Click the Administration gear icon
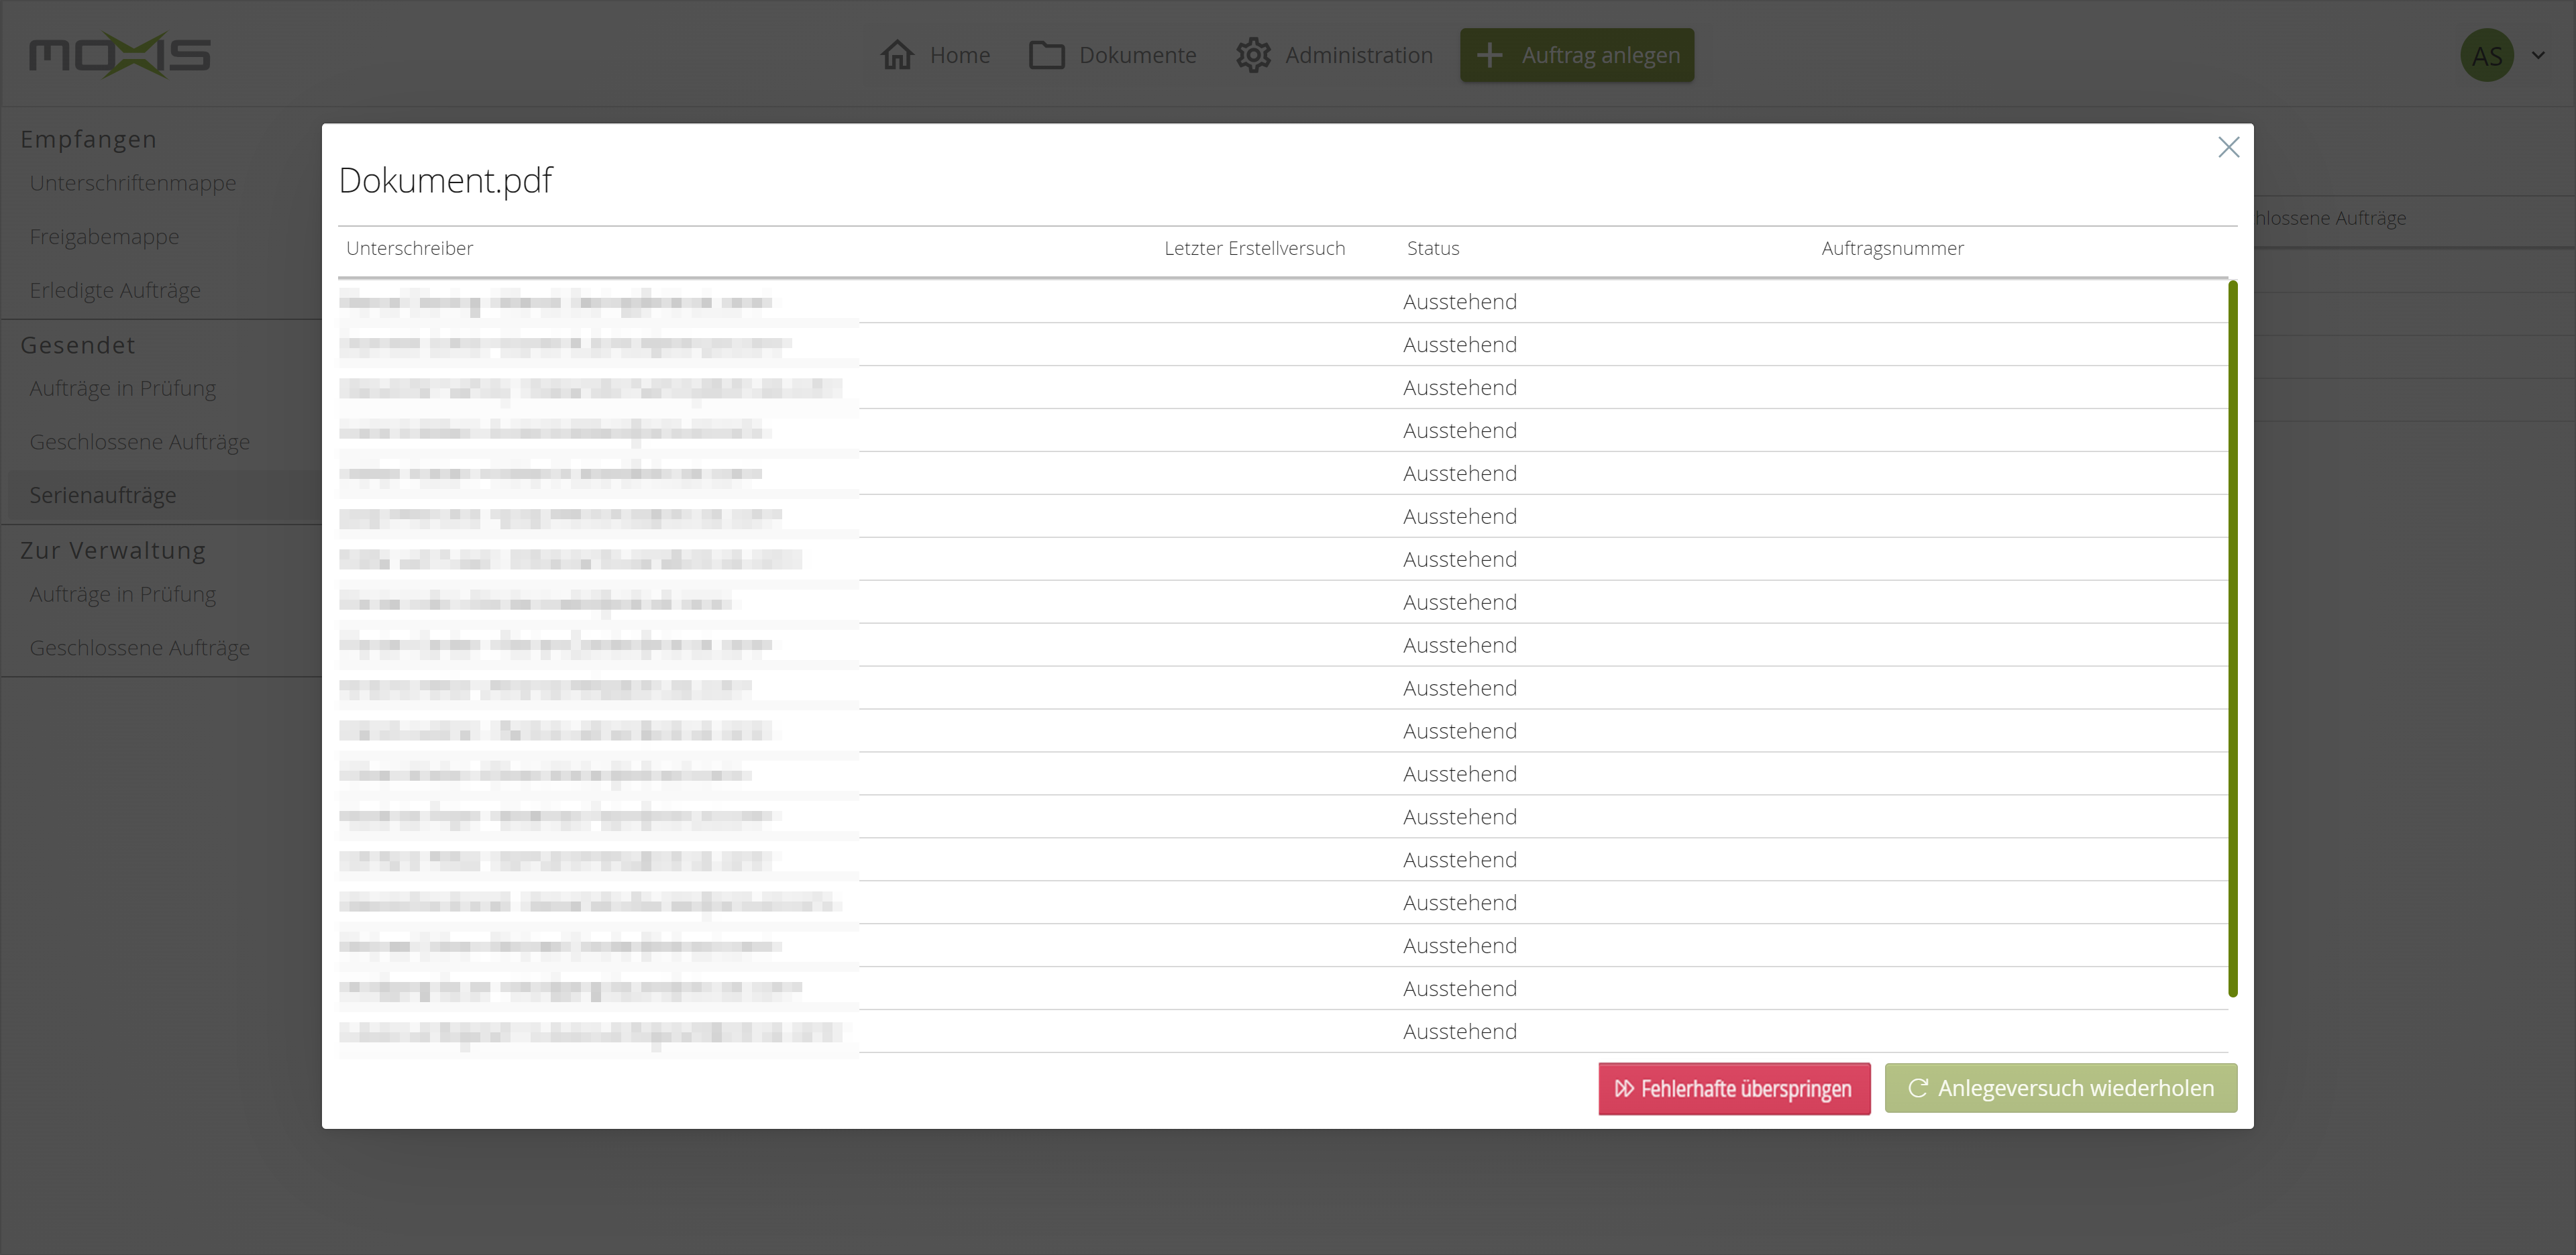 click(1253, 55)
